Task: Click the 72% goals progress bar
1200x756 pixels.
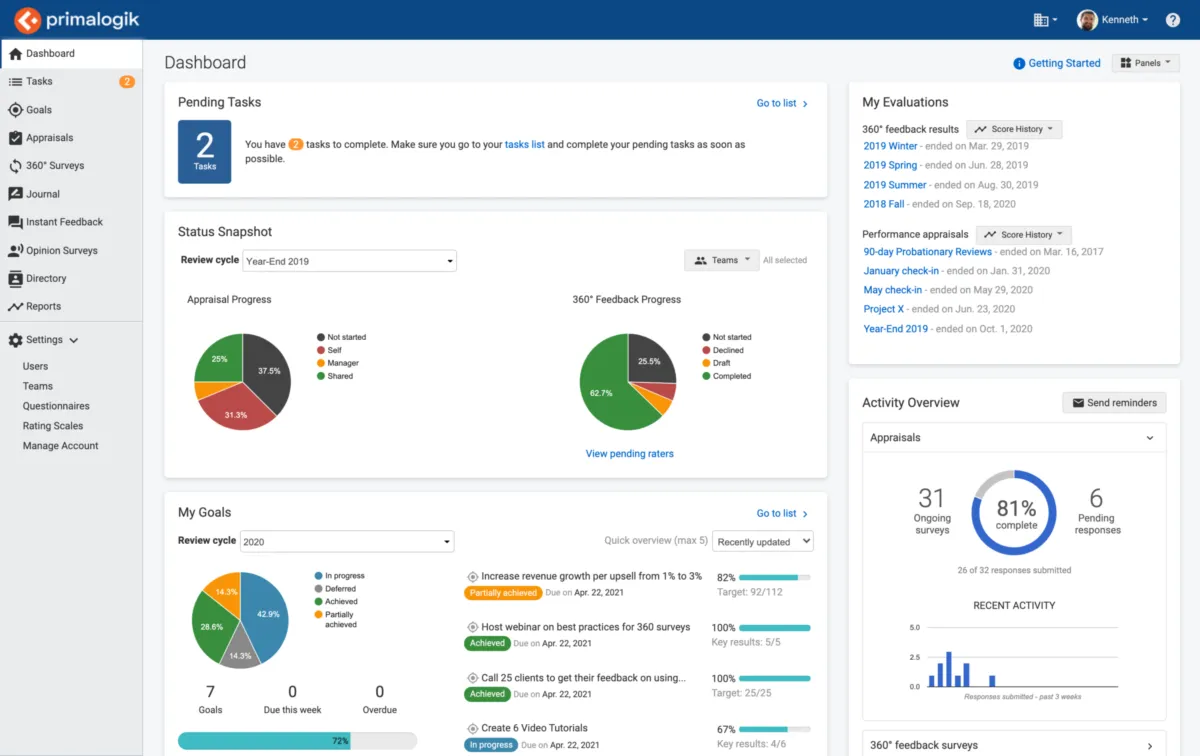Action: point(296,740)
